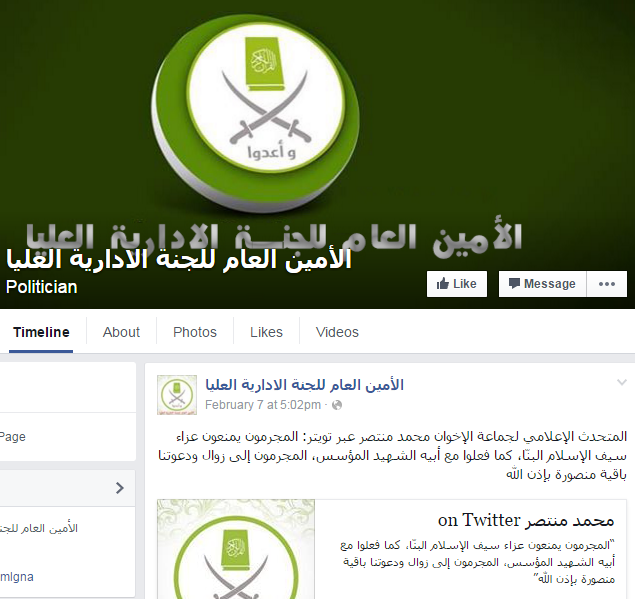Switch to the Timeline tab

[x=41, y=333]
